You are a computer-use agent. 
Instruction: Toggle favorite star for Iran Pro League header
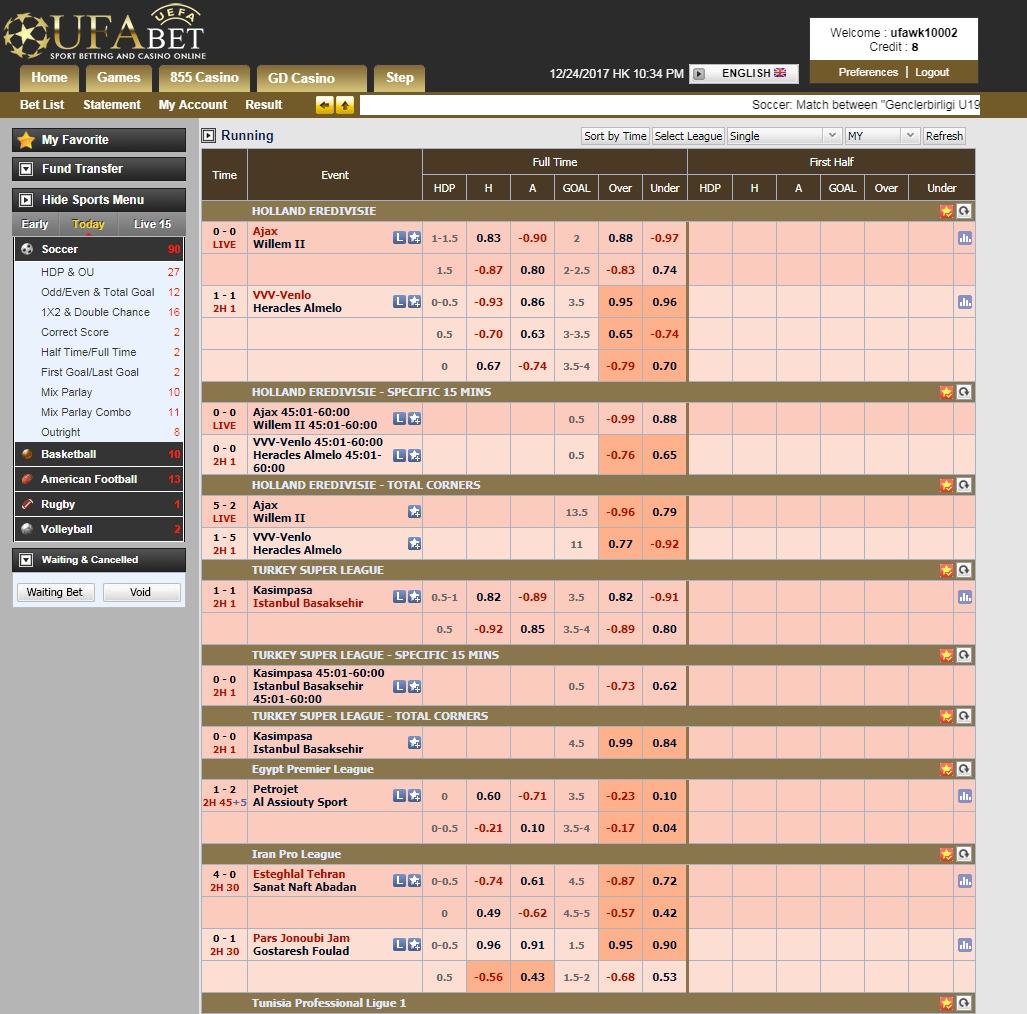946,854
